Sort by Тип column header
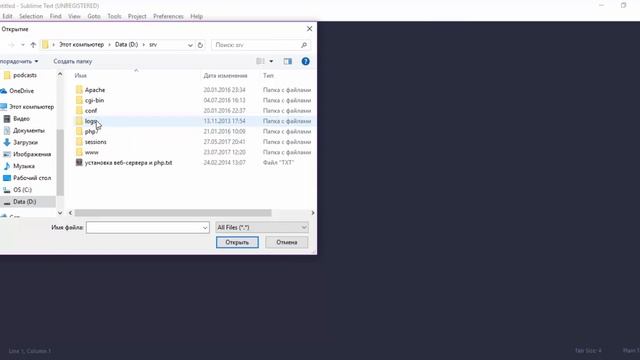The image size is (640, 360). pyautogui.click(x=268, y=76)
